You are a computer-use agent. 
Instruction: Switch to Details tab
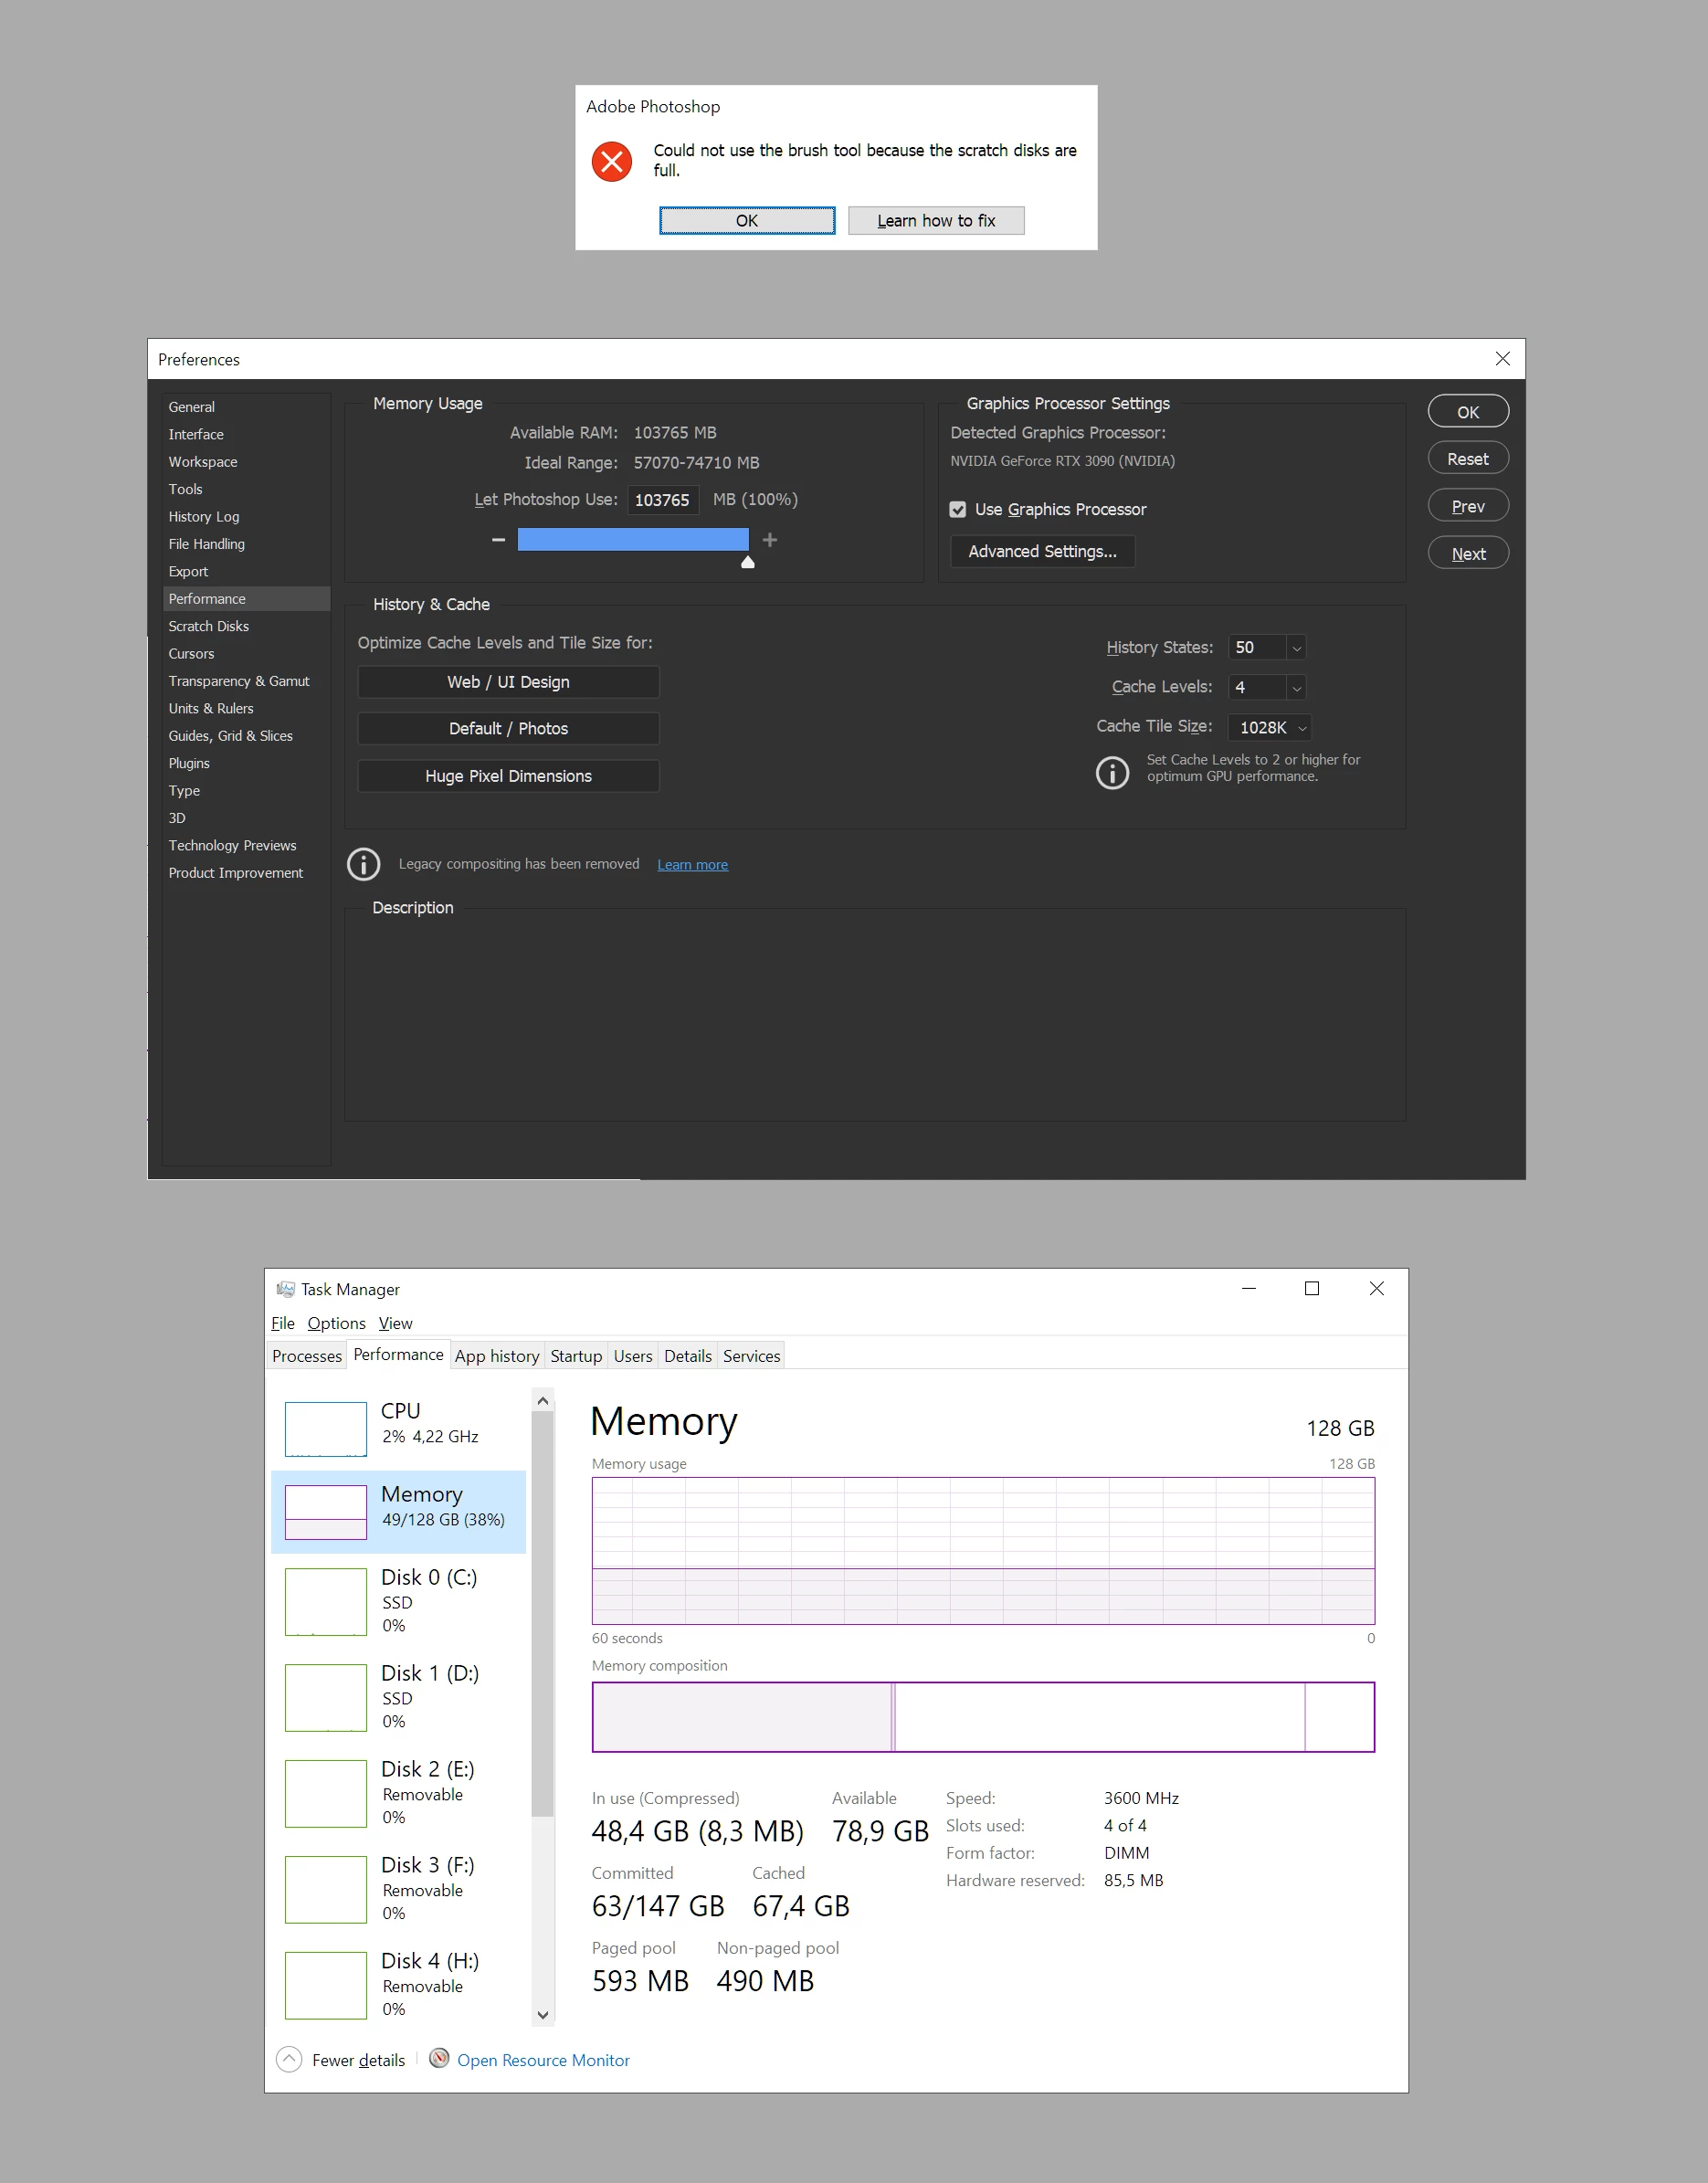(x=688, y=1356)
